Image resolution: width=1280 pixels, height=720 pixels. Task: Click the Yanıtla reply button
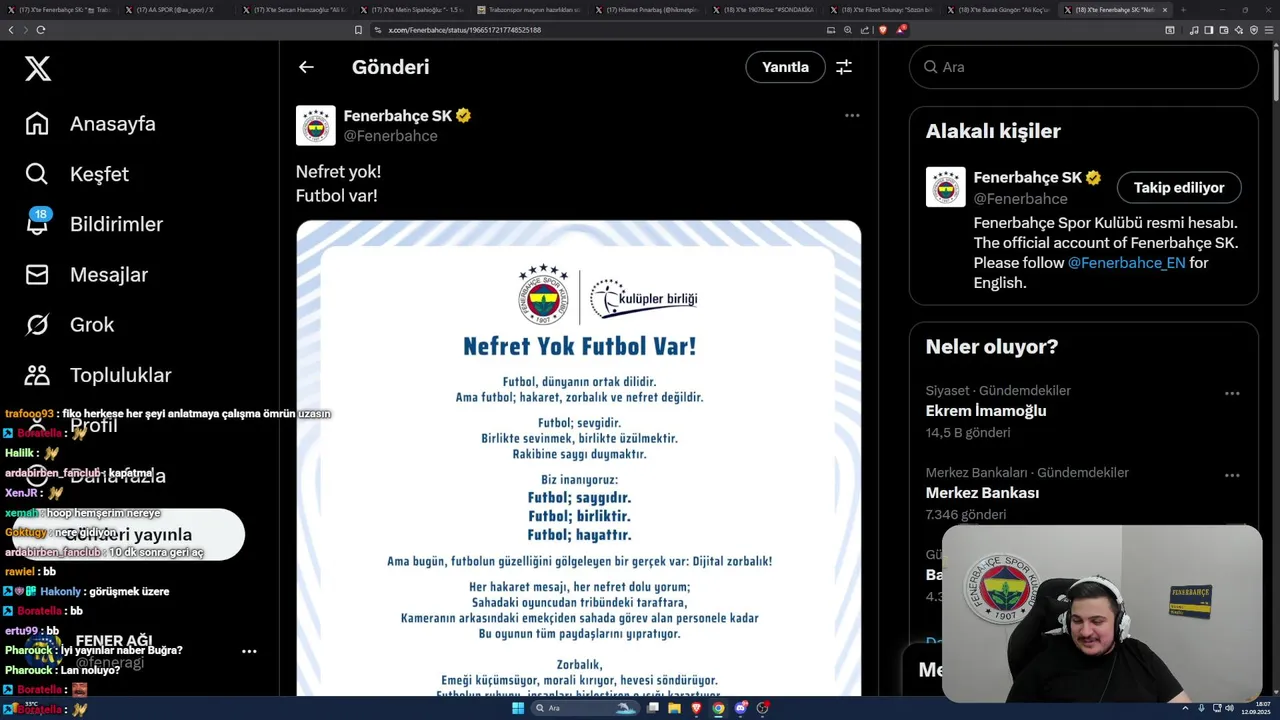click(x=785, y=67)
